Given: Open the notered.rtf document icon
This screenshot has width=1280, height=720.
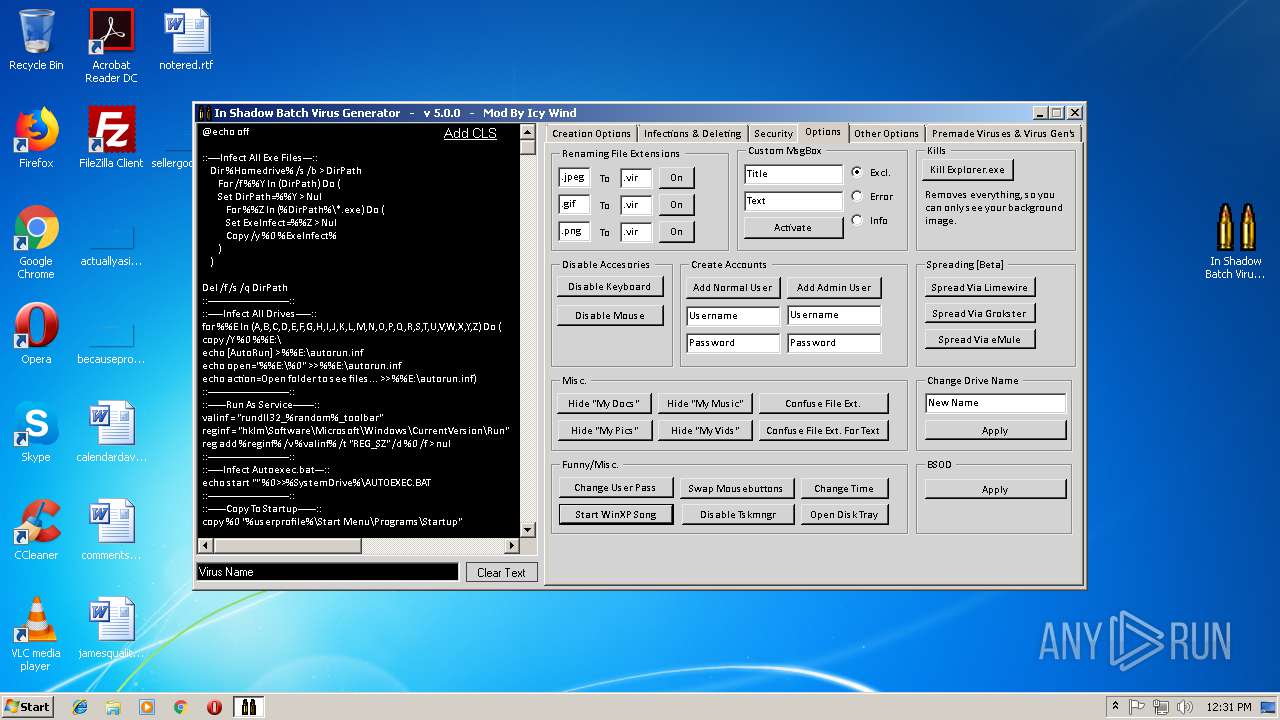Looking at the screenshot, I should point(186,40).
